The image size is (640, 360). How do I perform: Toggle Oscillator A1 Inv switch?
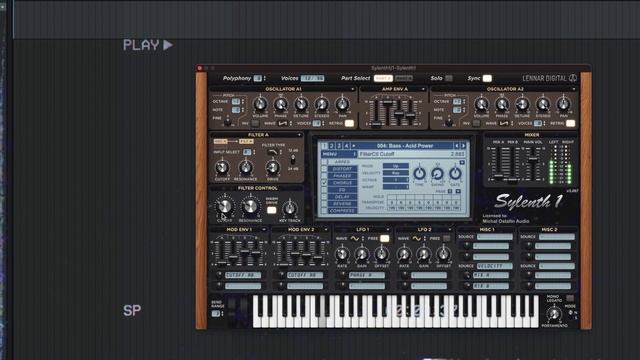[255, 123]
